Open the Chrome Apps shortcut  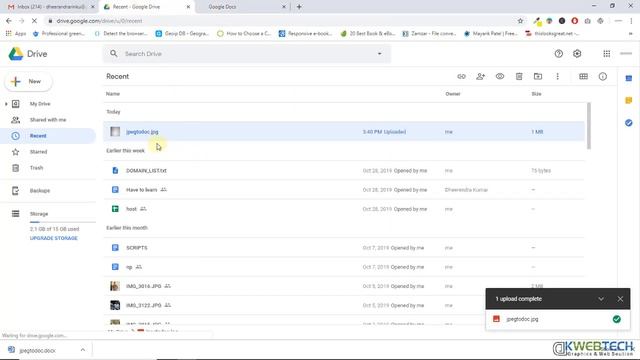pyautogui.click(x=16, y=33)
